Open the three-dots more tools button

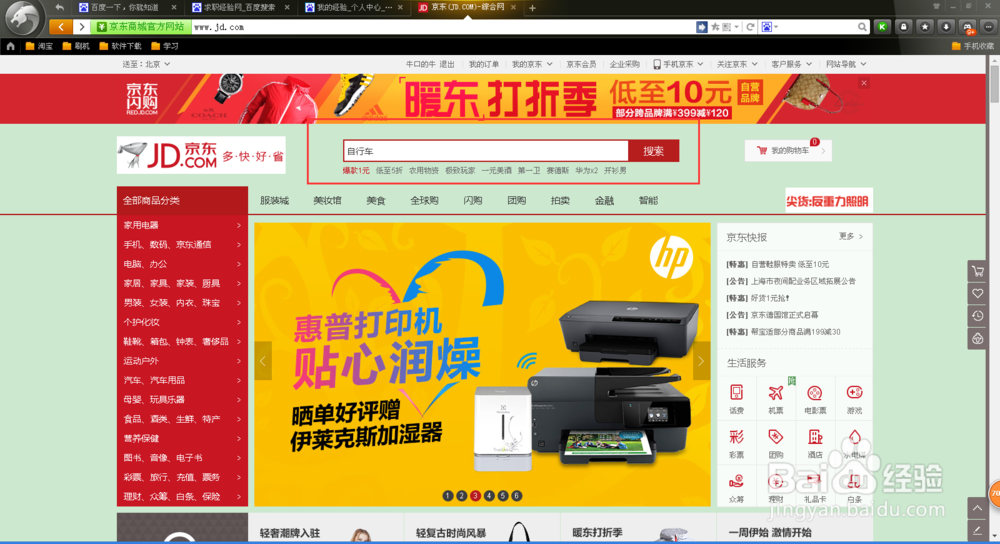tap(989, 27)
